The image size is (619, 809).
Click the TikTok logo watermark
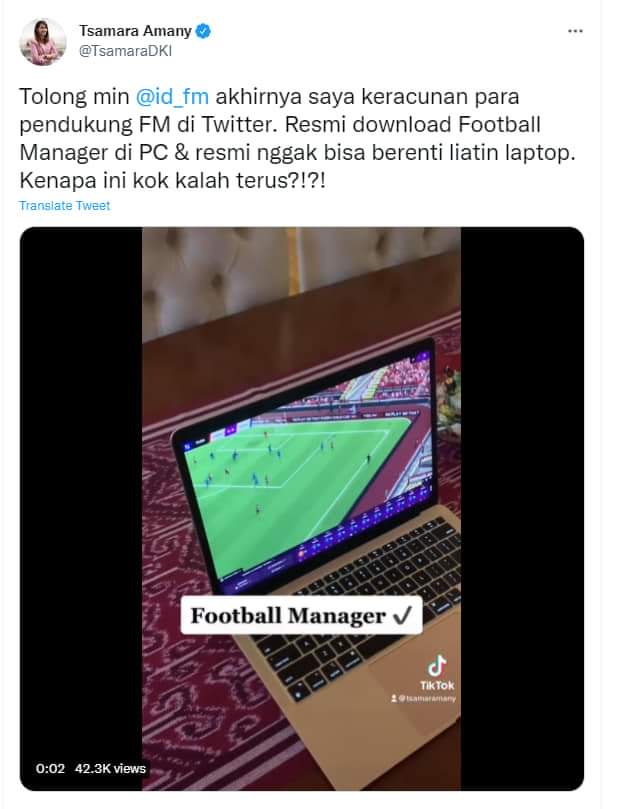(437, 672)
